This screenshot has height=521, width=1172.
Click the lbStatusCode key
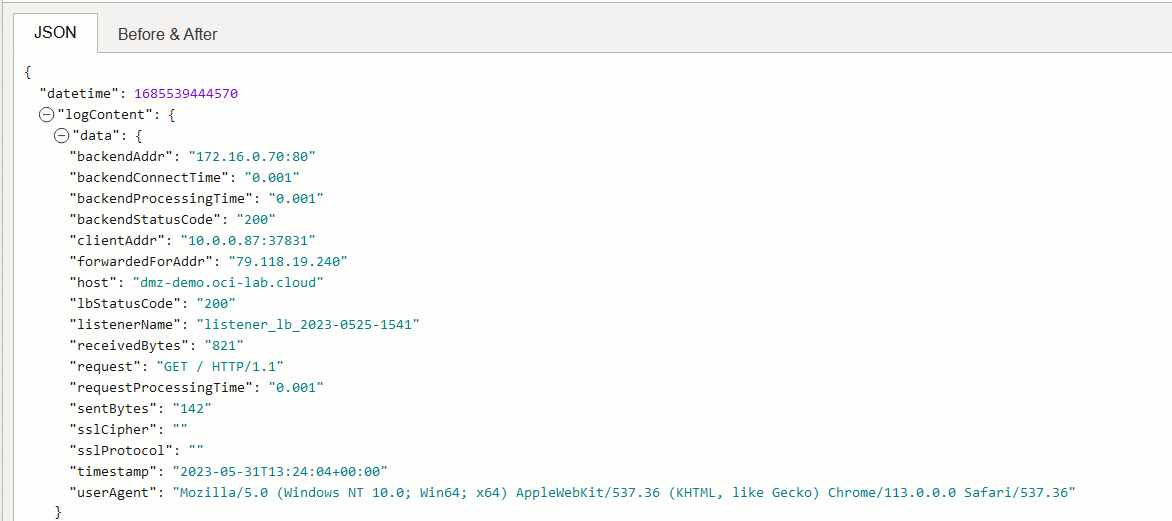127,303
